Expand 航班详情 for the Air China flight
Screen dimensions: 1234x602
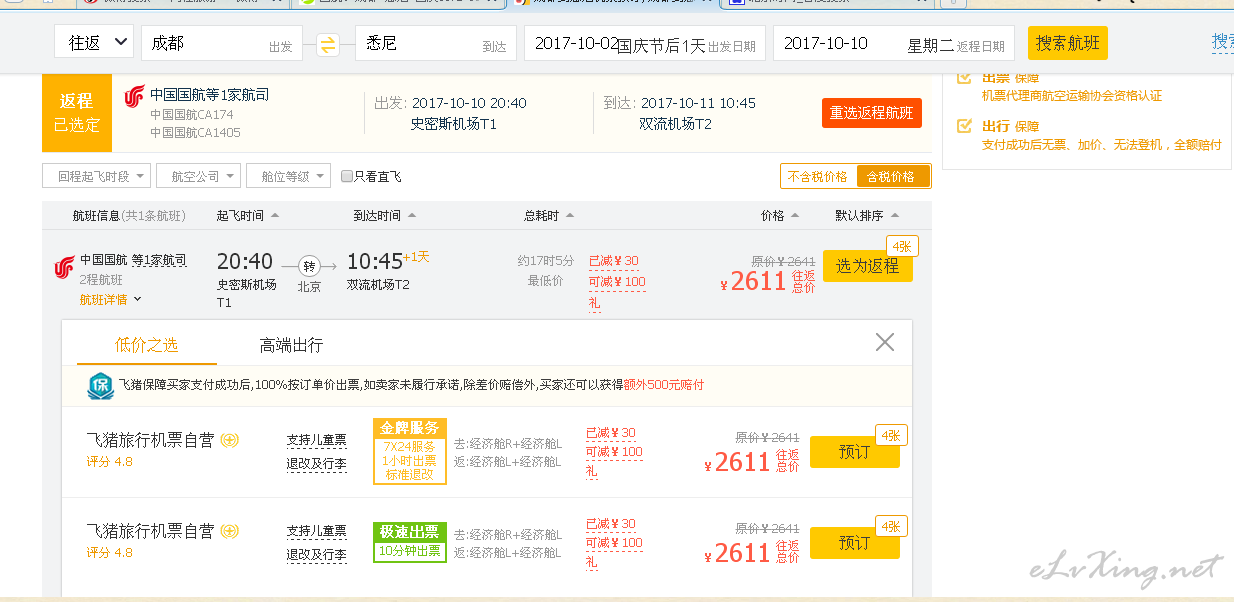pyautogui.click(x=111, y=299)
